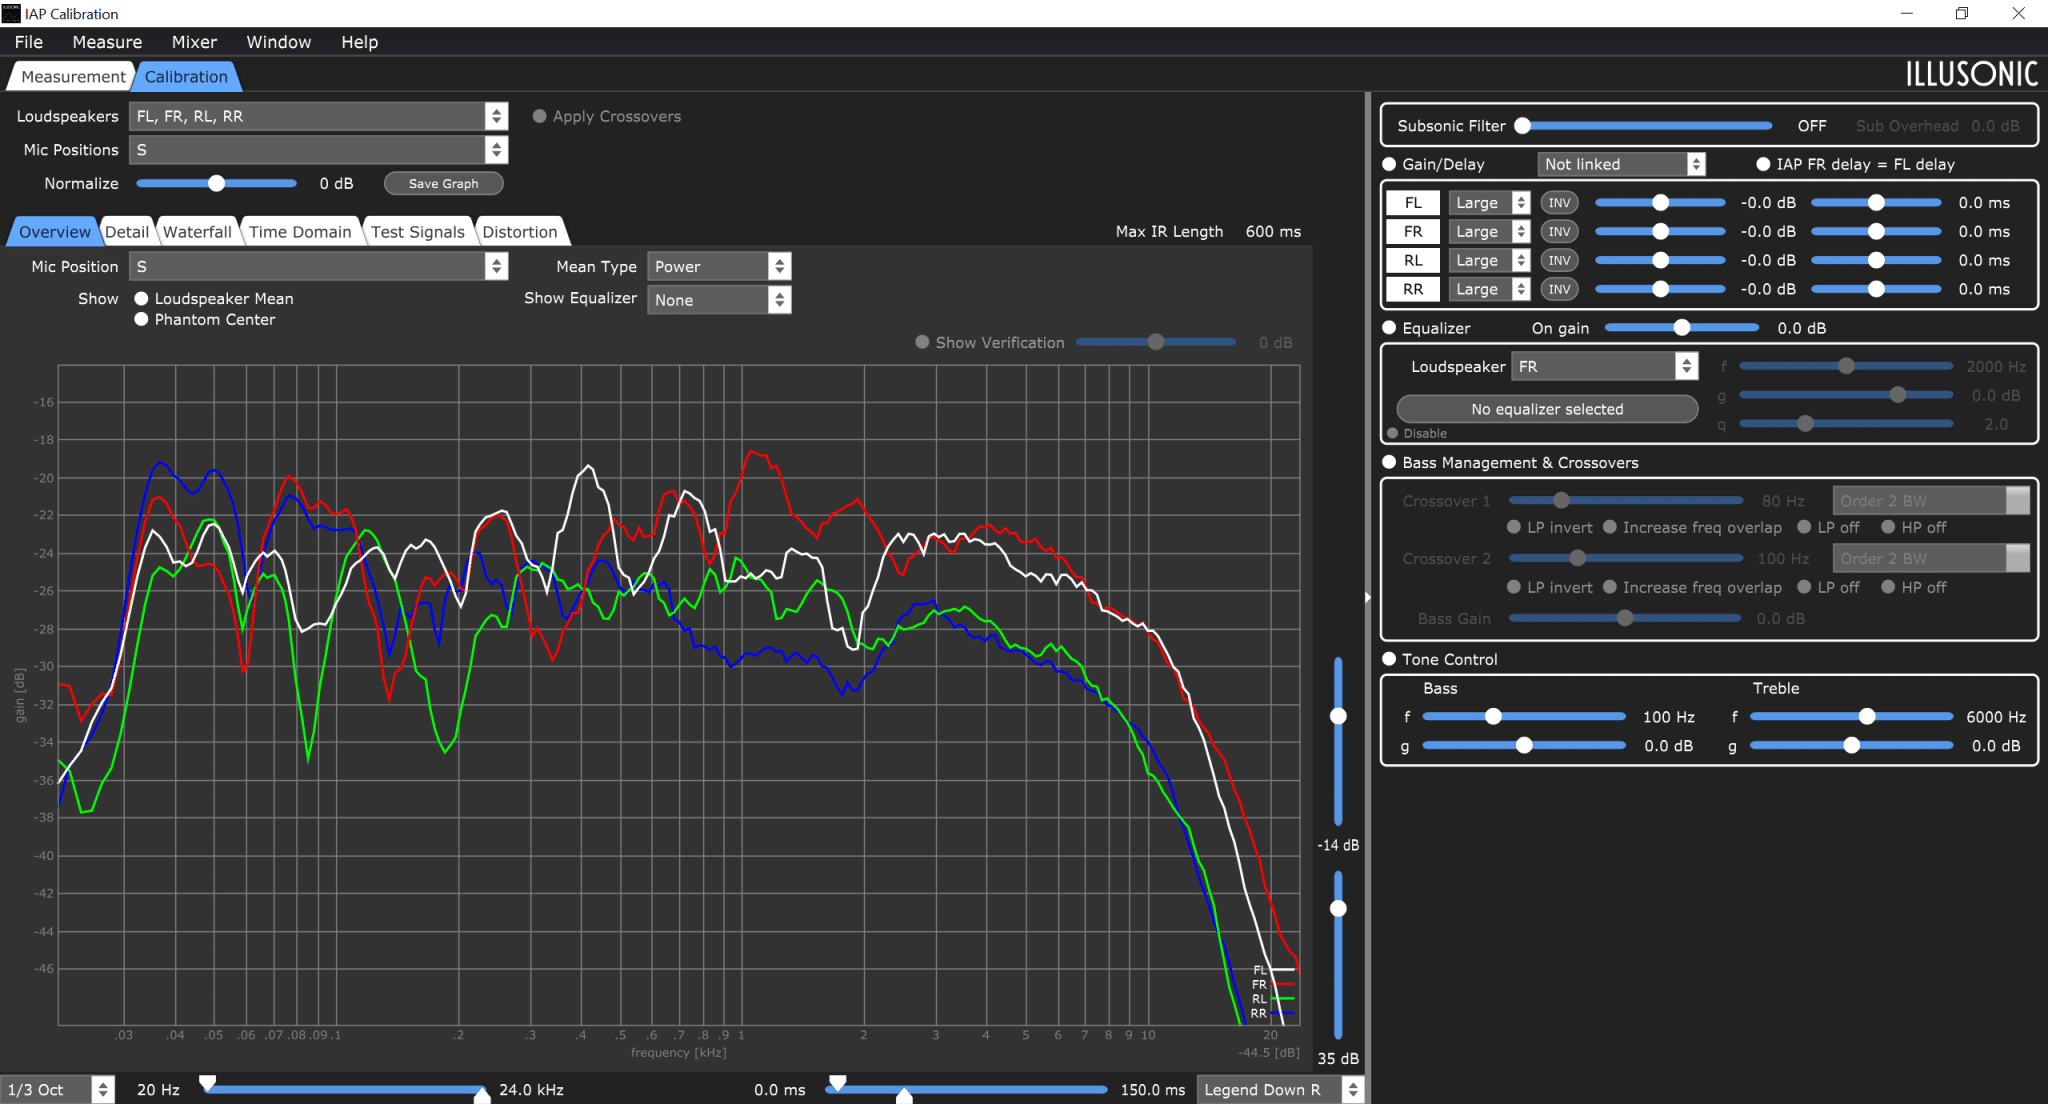Click the ILLUSONIC logo

[x=1971, y=74]
